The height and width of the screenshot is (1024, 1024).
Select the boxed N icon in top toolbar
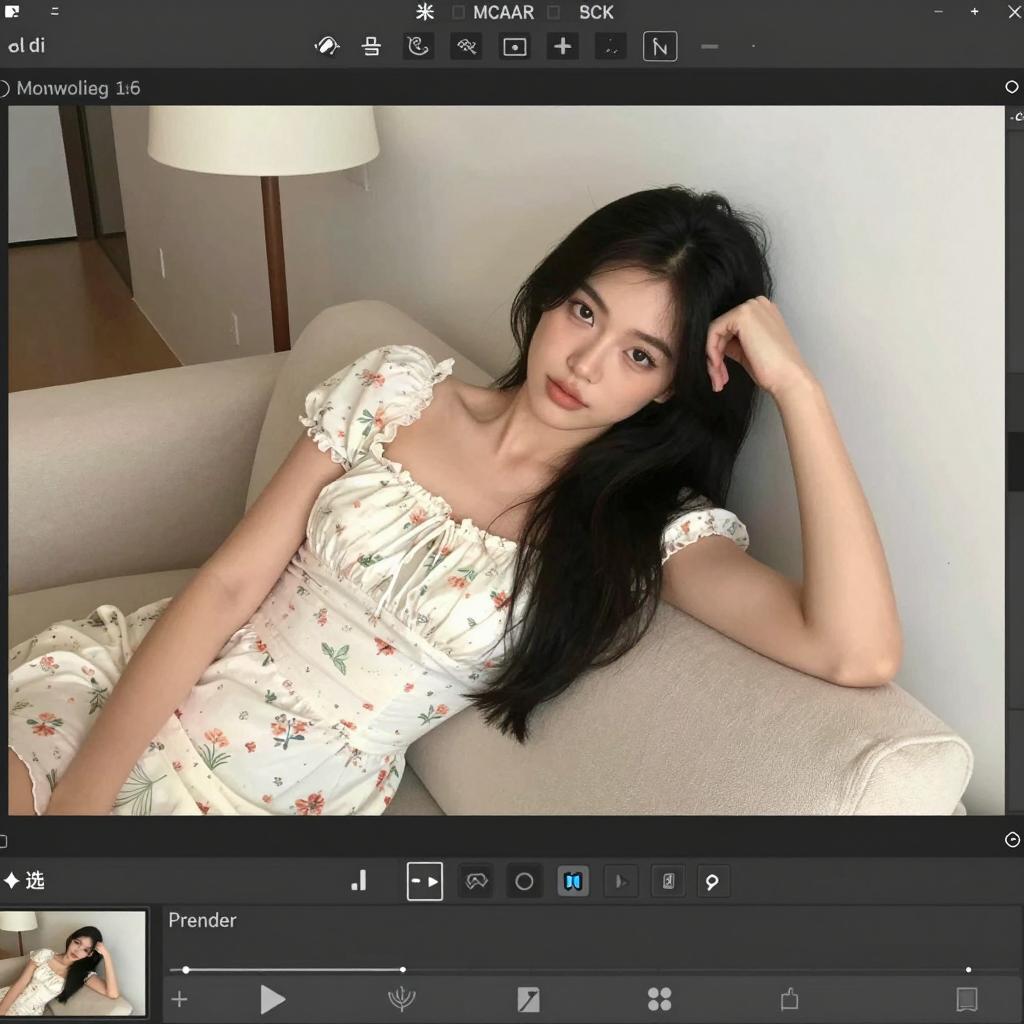pyautogui.click(x=660, y=46)
